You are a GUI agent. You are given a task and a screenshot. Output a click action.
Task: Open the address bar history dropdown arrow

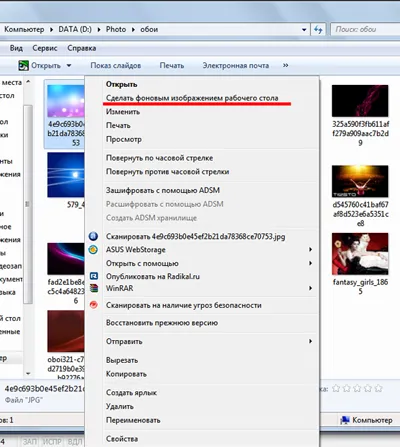pyautogui.click(x=304, y=30)
